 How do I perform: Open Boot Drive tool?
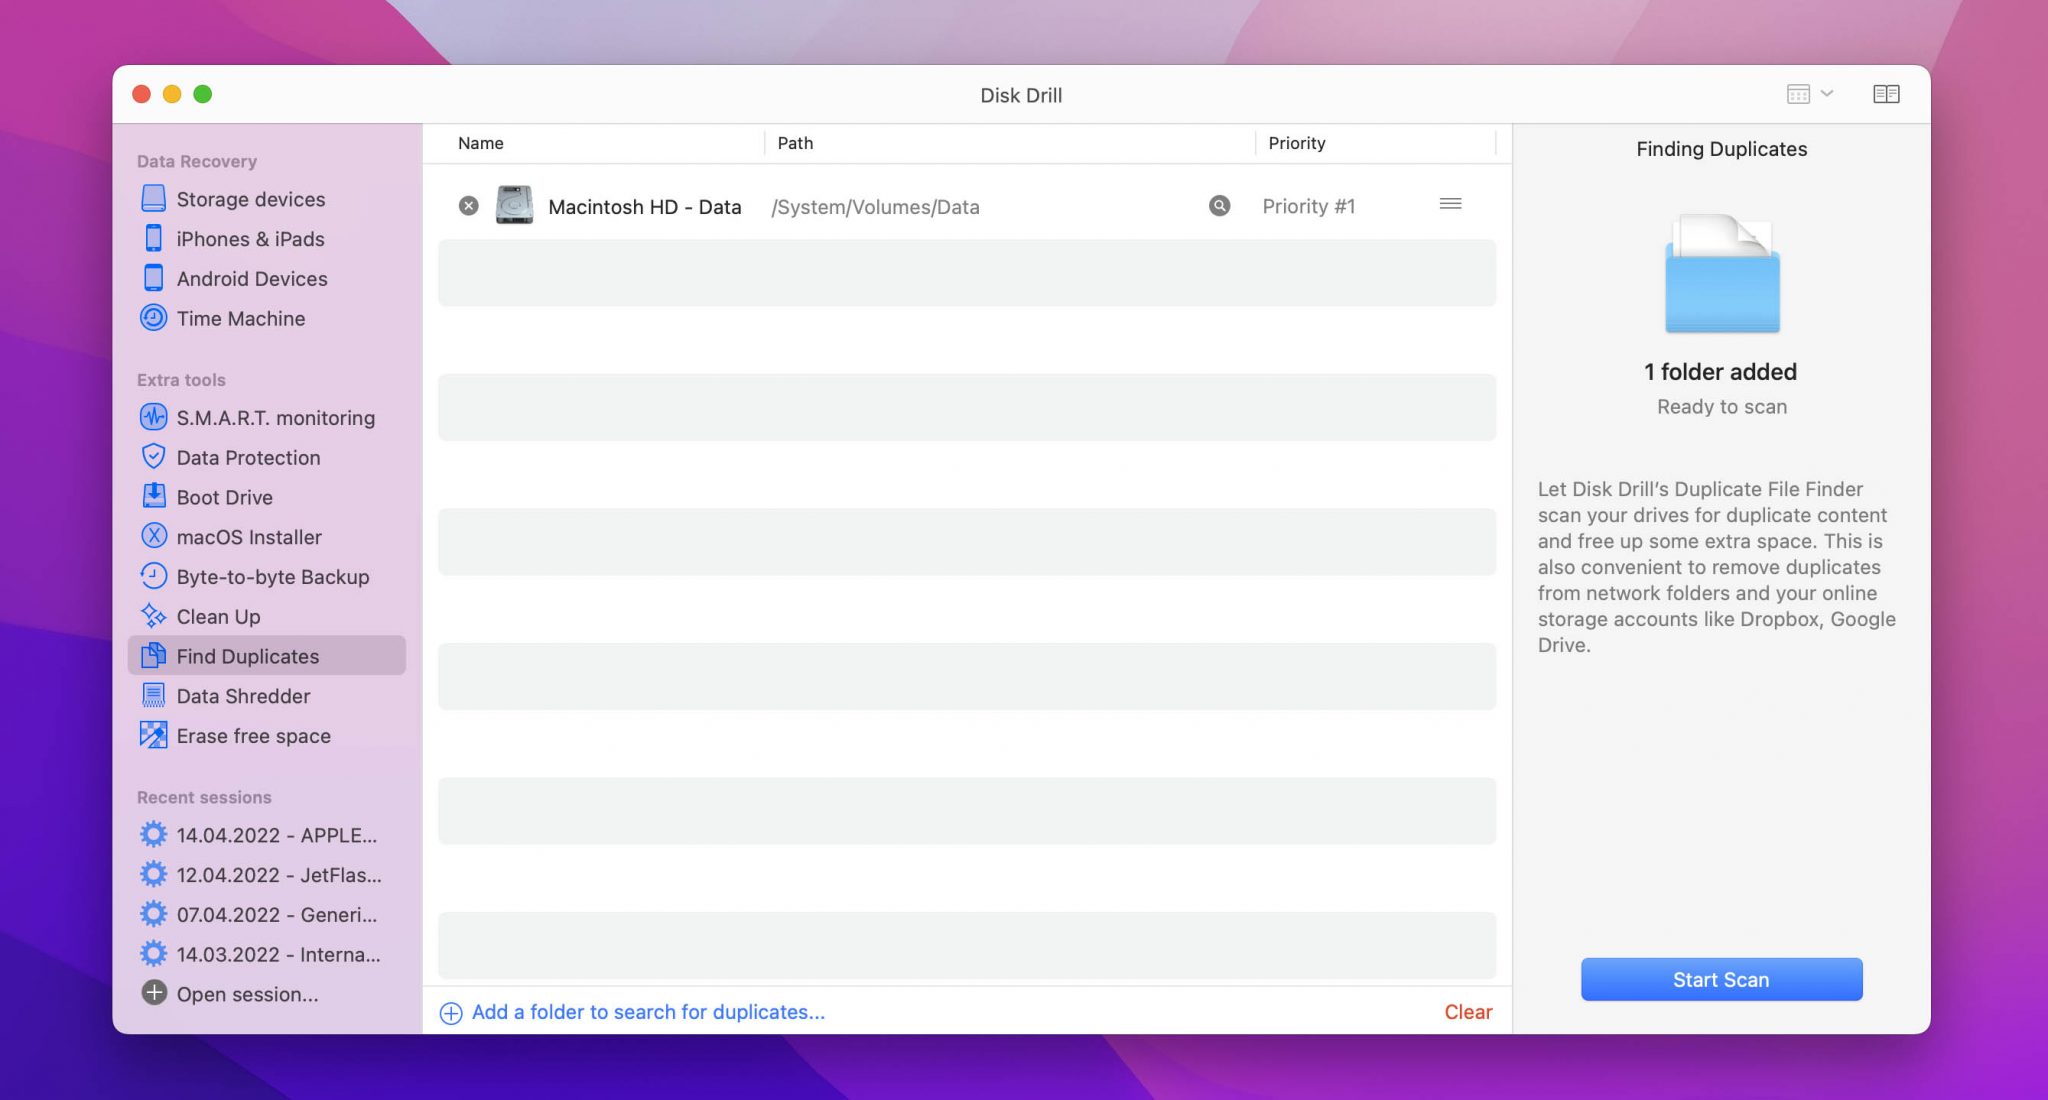point(225,497)
